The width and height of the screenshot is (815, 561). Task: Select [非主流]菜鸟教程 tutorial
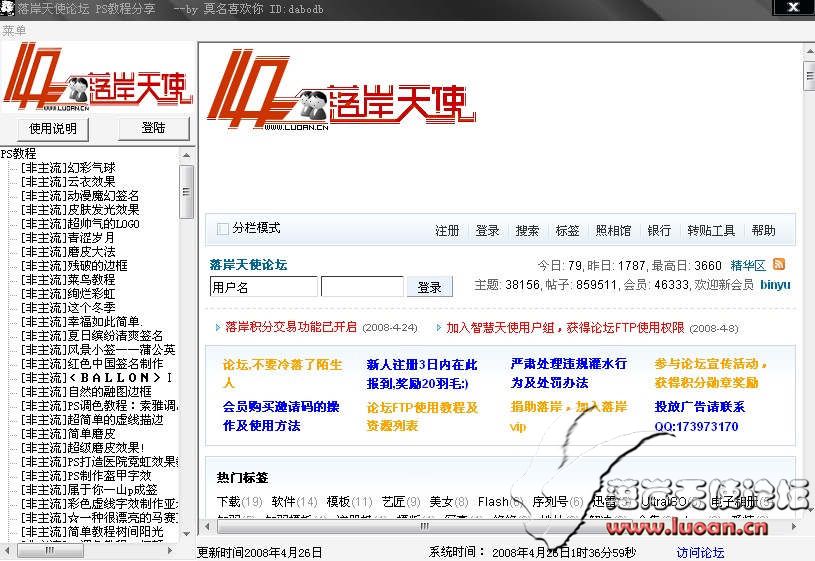pyautogui.click(x=68, y=280)
